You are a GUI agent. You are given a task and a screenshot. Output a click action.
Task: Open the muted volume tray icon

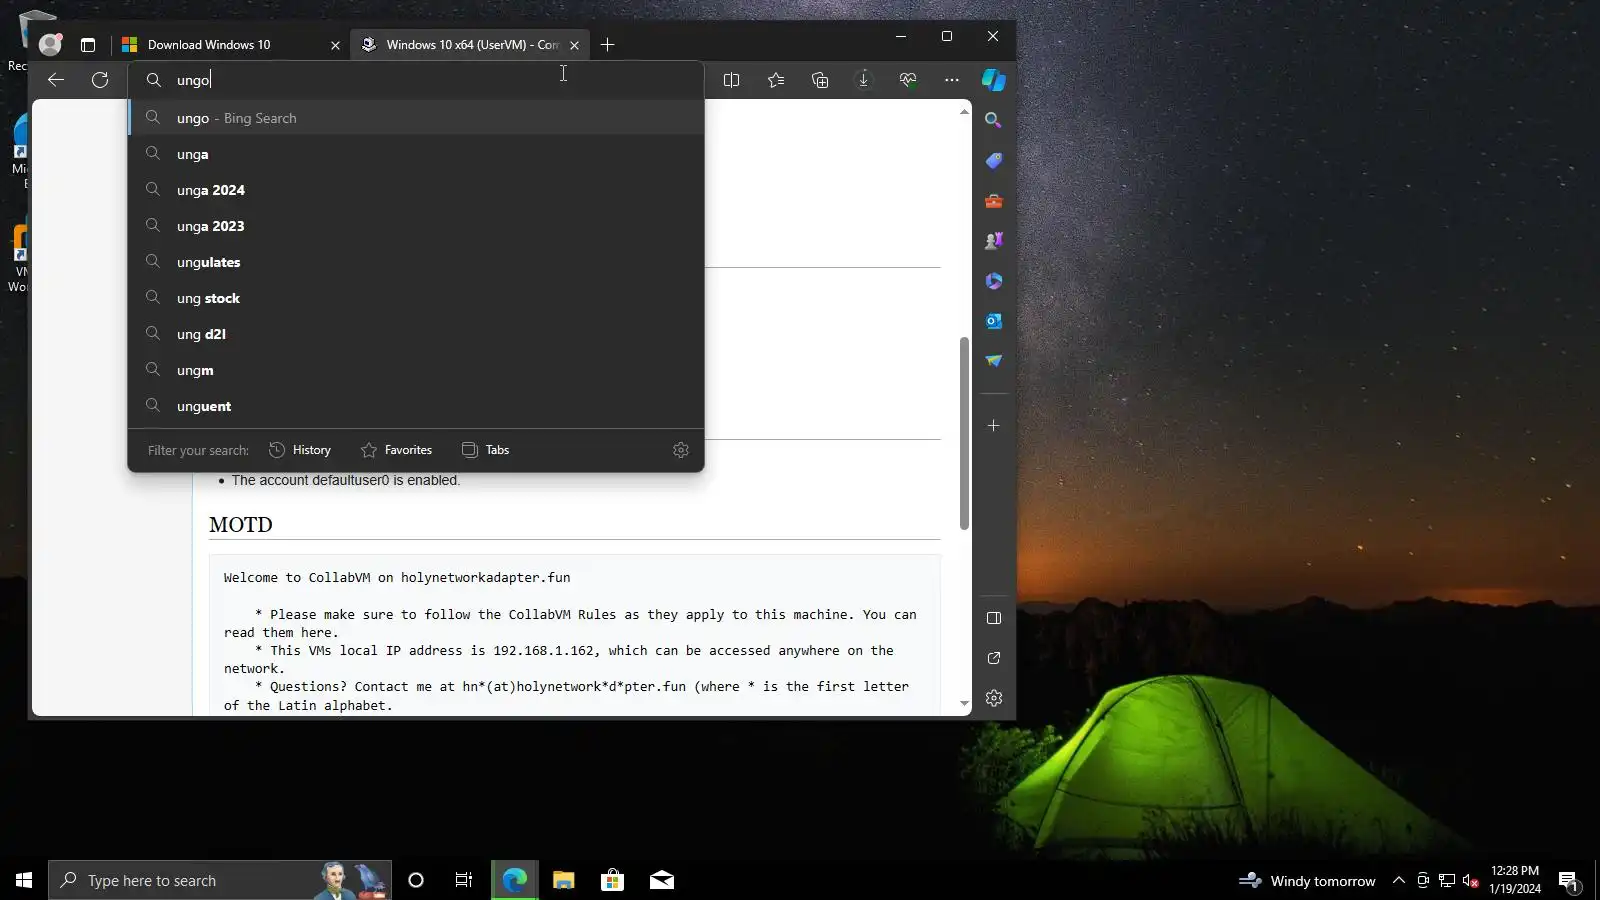click(1471, 880)
